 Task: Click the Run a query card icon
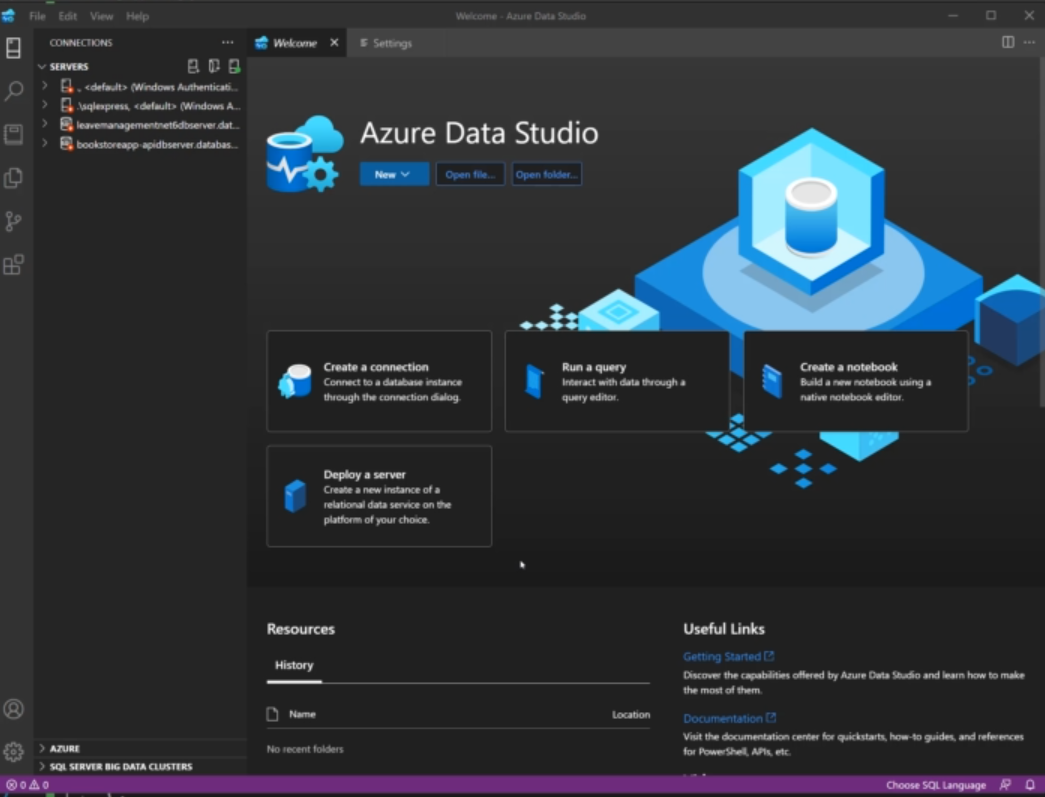point(534,381)
